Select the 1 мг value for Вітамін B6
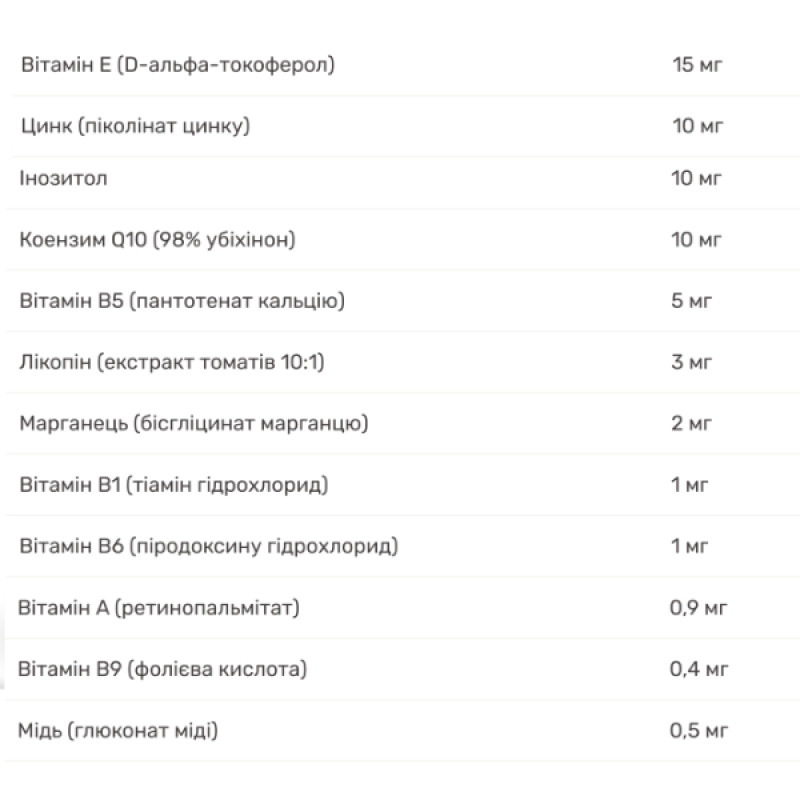800x800 pixels. 689,546
